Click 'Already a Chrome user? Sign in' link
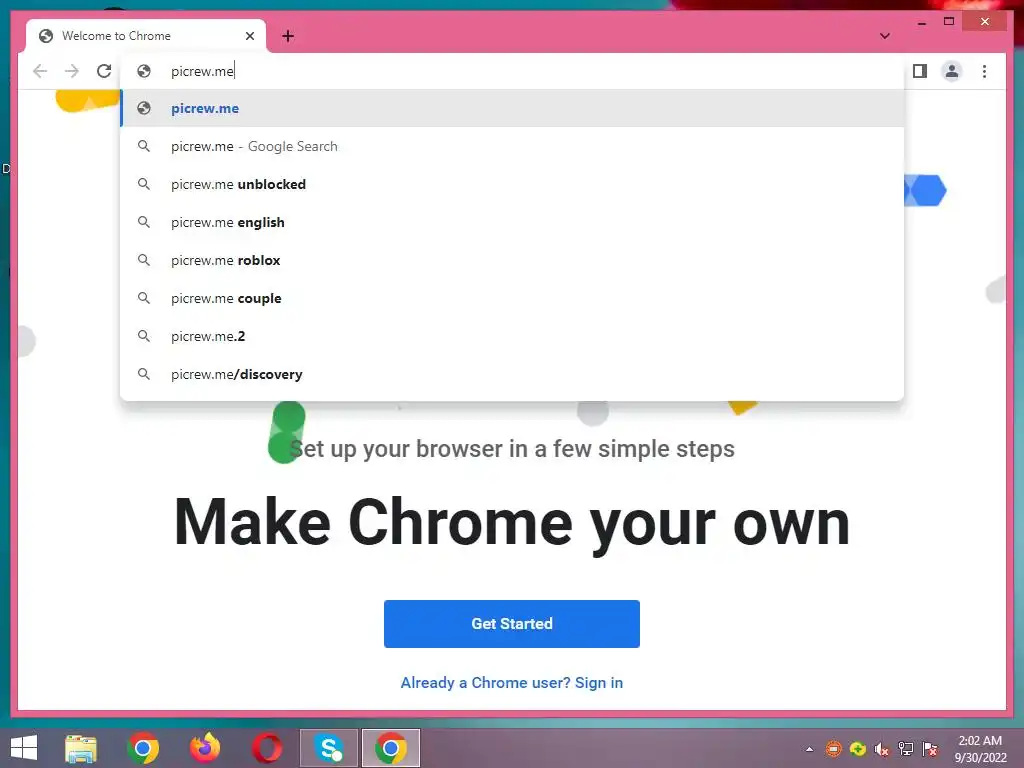 512,682
